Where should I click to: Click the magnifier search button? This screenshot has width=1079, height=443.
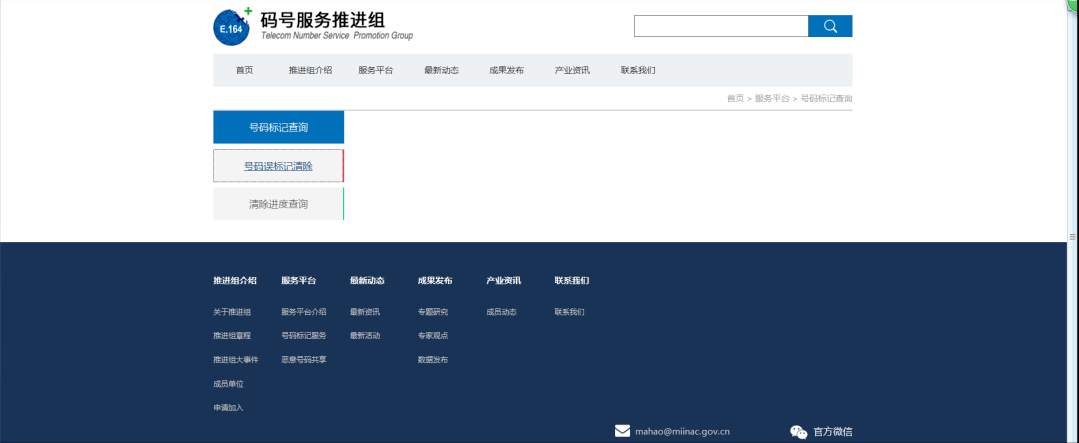(x=830, y=26)
